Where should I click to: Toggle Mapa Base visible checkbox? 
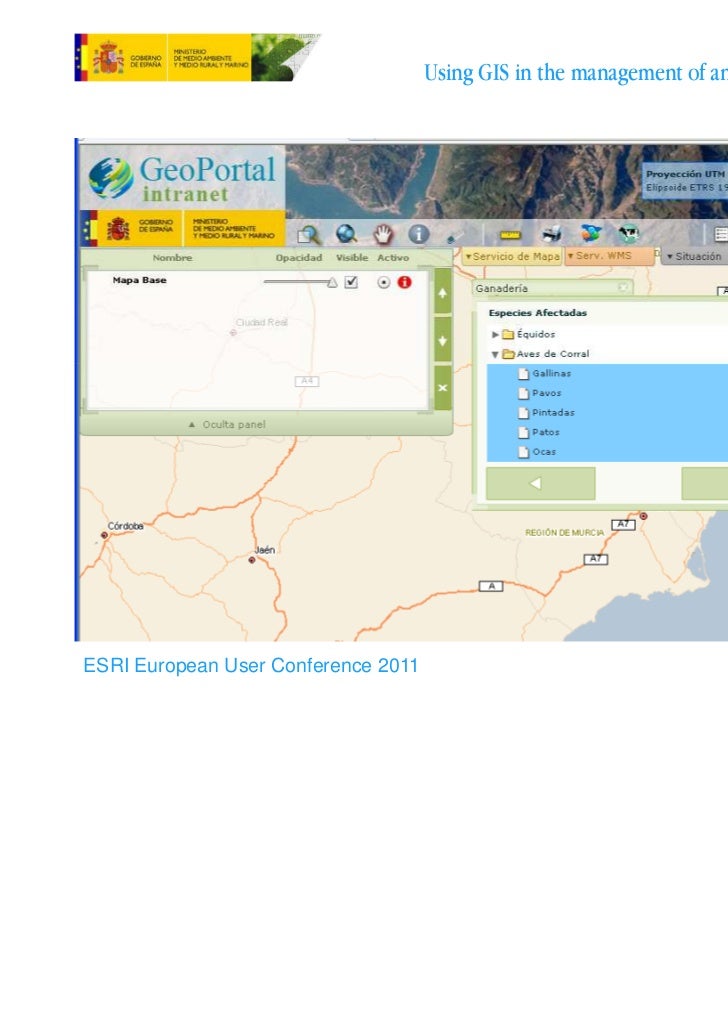[351, 282]
